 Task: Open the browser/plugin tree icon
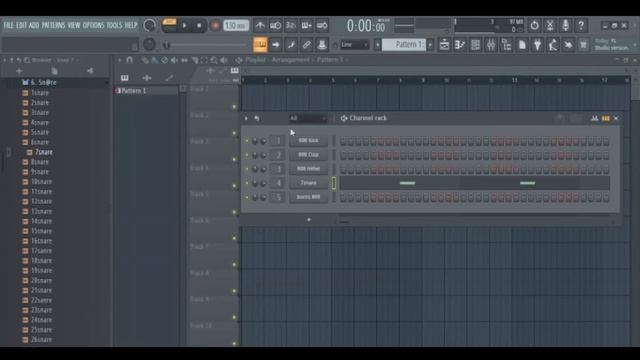(507, 45)
